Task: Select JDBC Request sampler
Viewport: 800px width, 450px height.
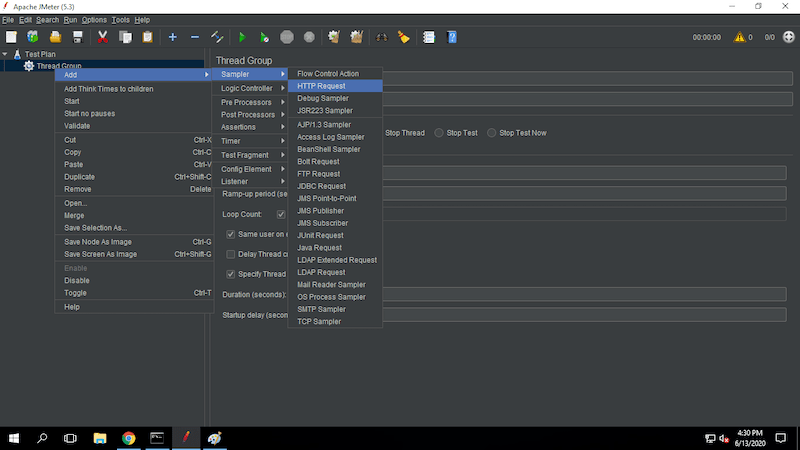Action: [335, 186]
